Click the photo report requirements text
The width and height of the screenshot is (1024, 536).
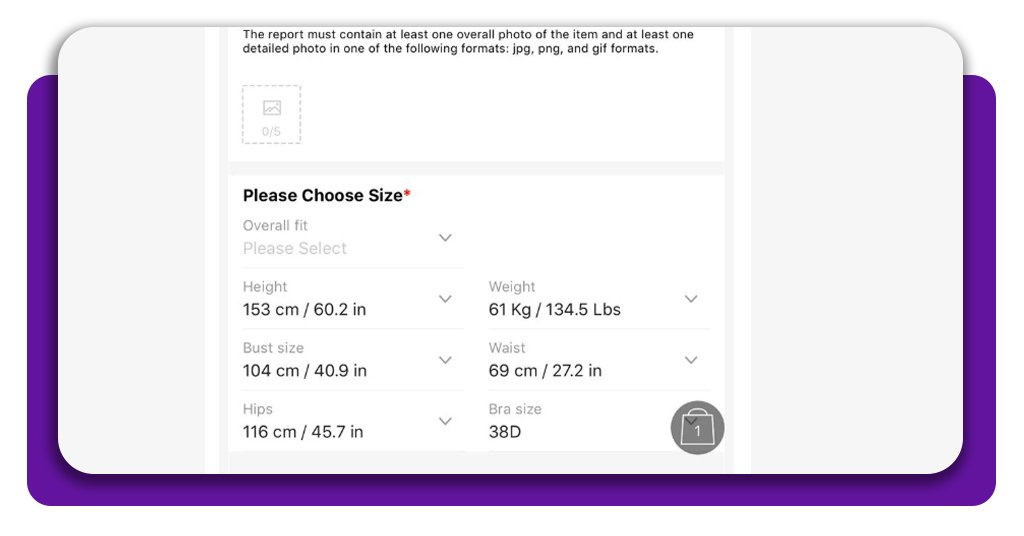pos(468,41)
